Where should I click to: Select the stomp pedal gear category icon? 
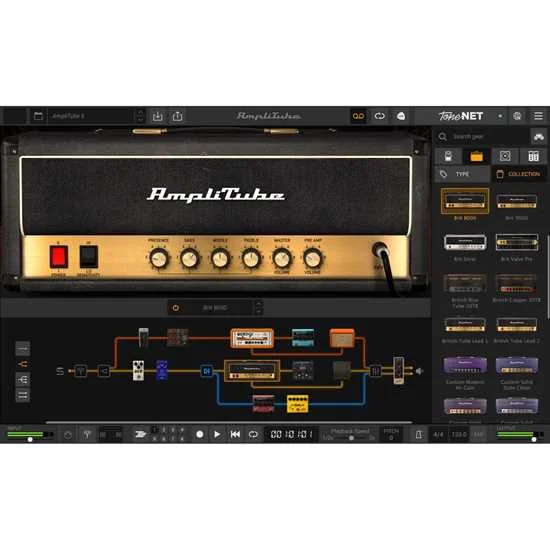pos(448,156)
